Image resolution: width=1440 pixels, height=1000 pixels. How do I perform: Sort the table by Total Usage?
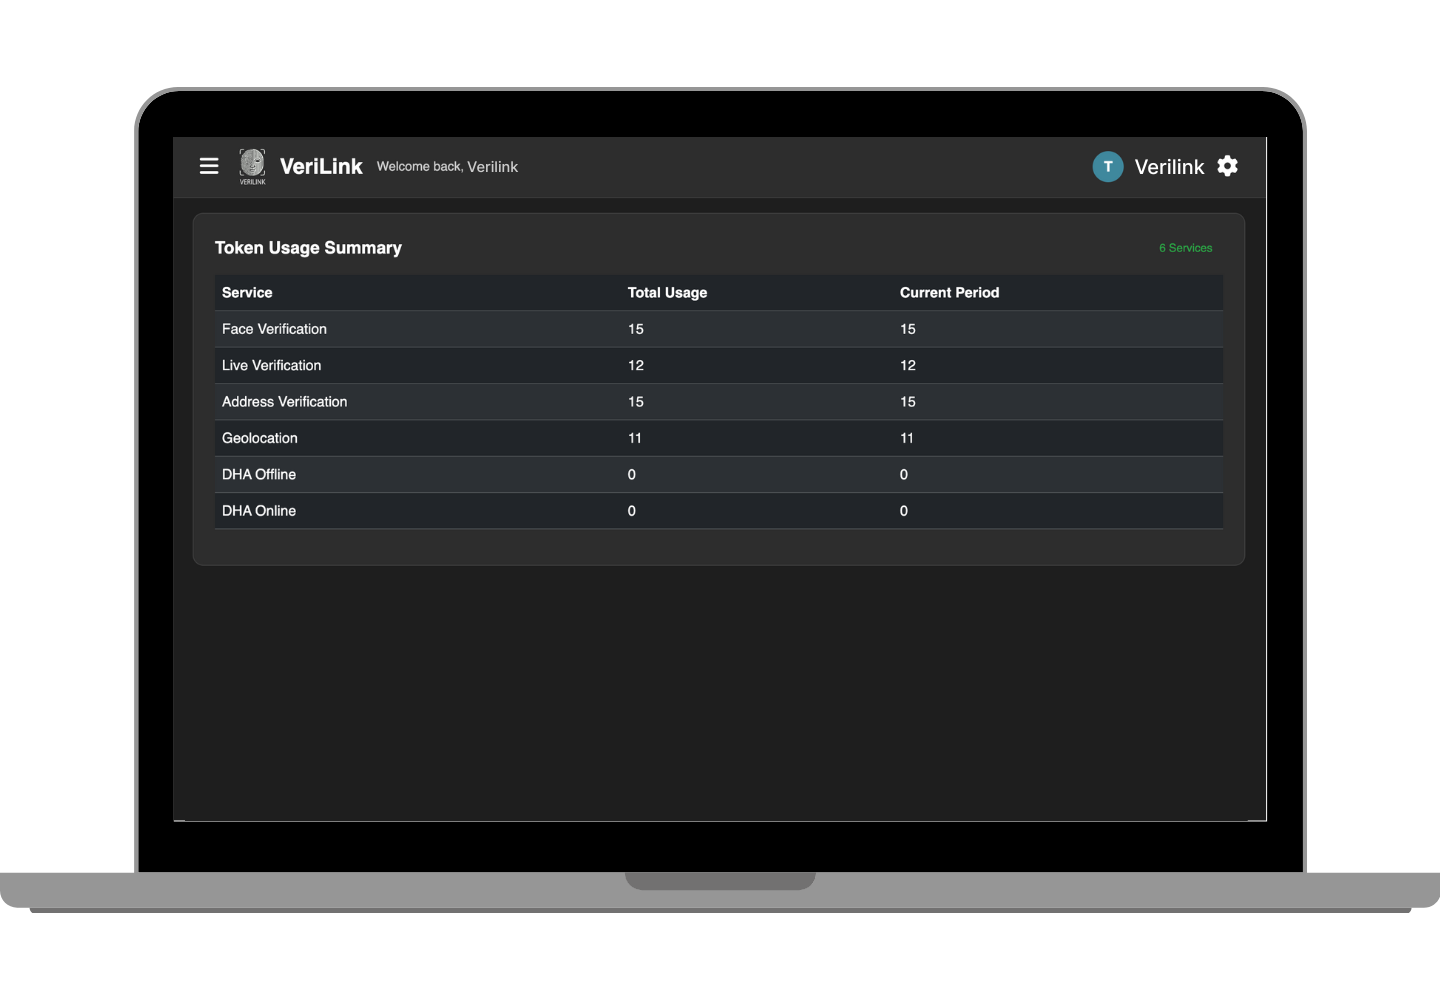pos(667,292)
